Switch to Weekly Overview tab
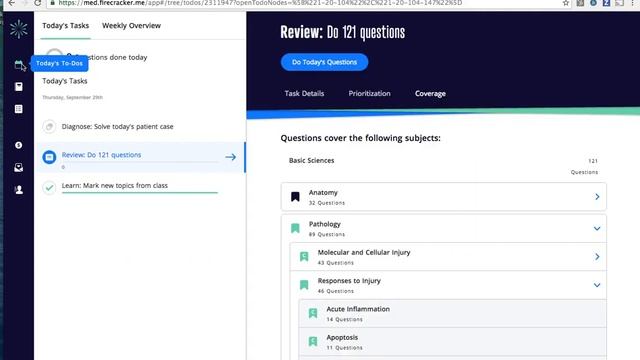This screenshot has width=640, height=360. 131,25
